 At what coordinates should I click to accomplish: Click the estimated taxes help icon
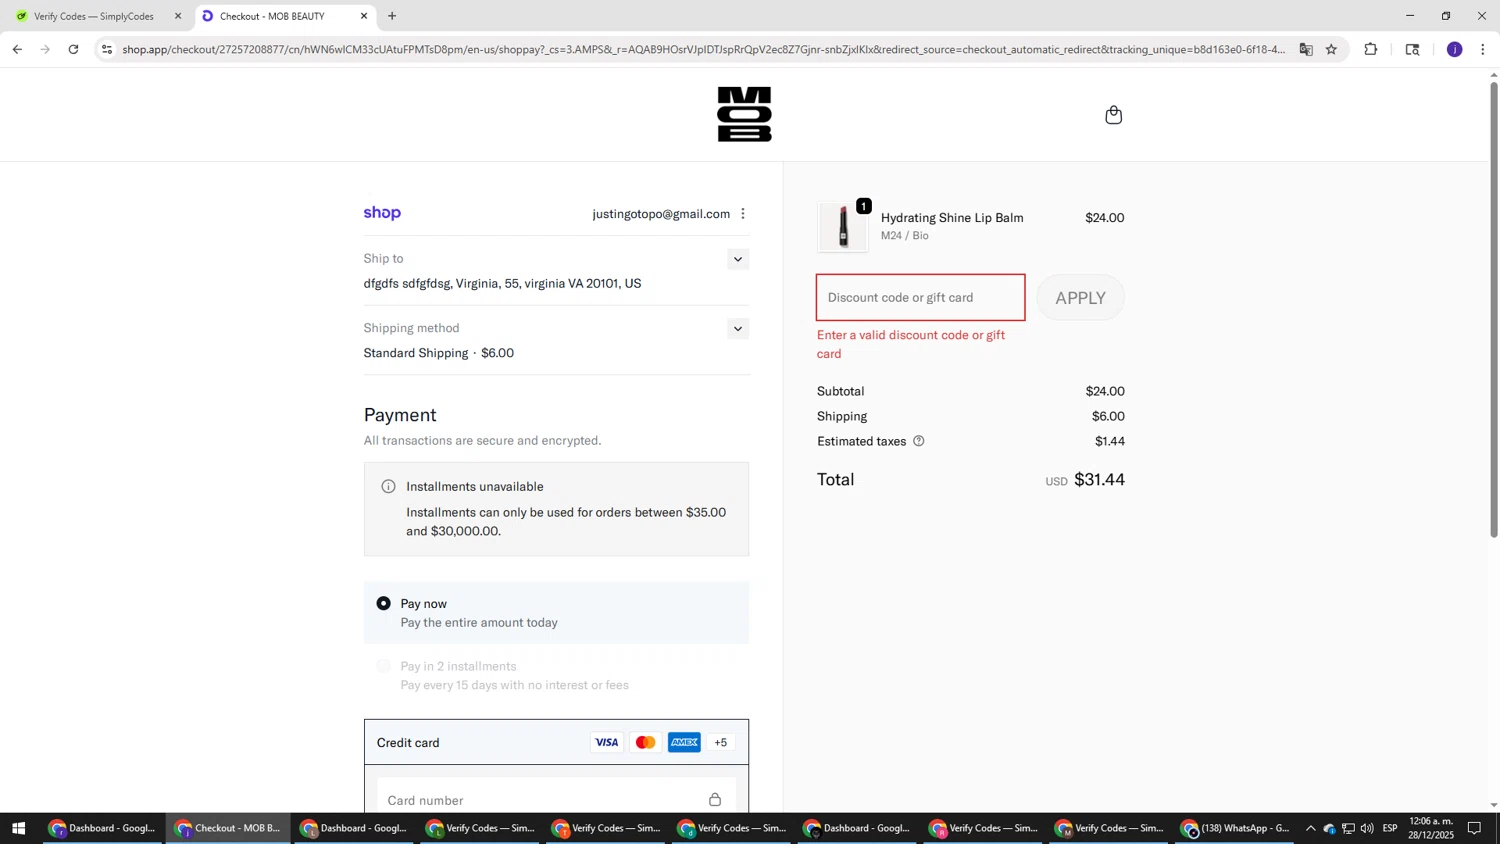coord(918,441)
